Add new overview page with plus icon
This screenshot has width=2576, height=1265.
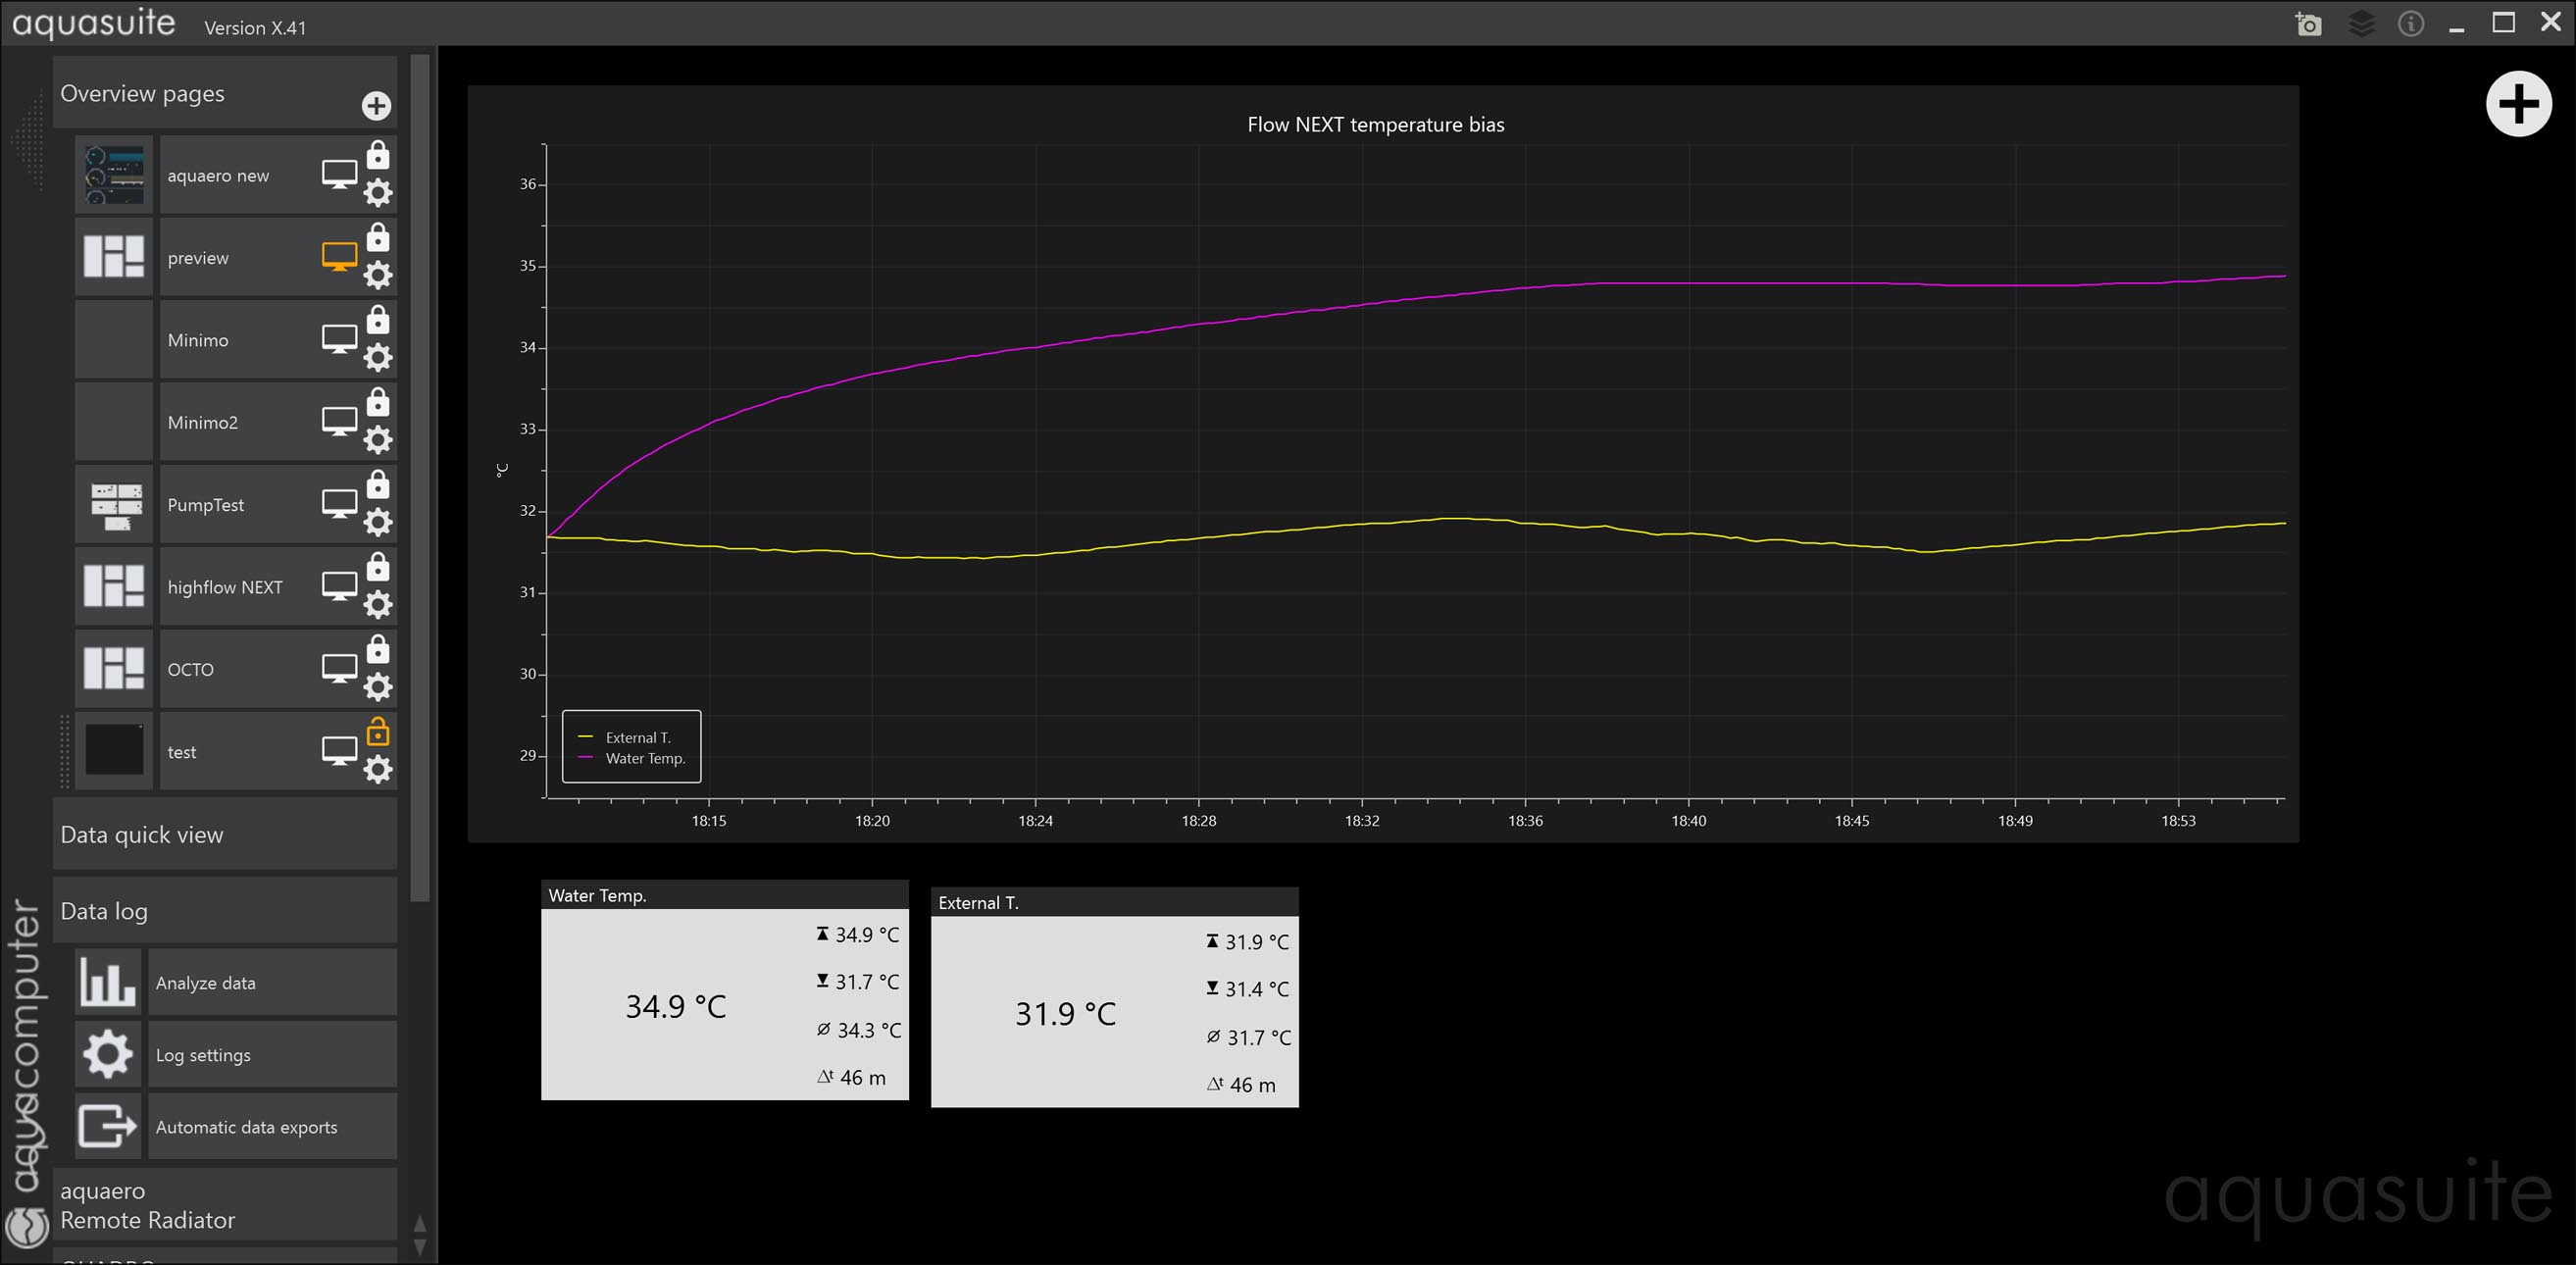[376, 106]
